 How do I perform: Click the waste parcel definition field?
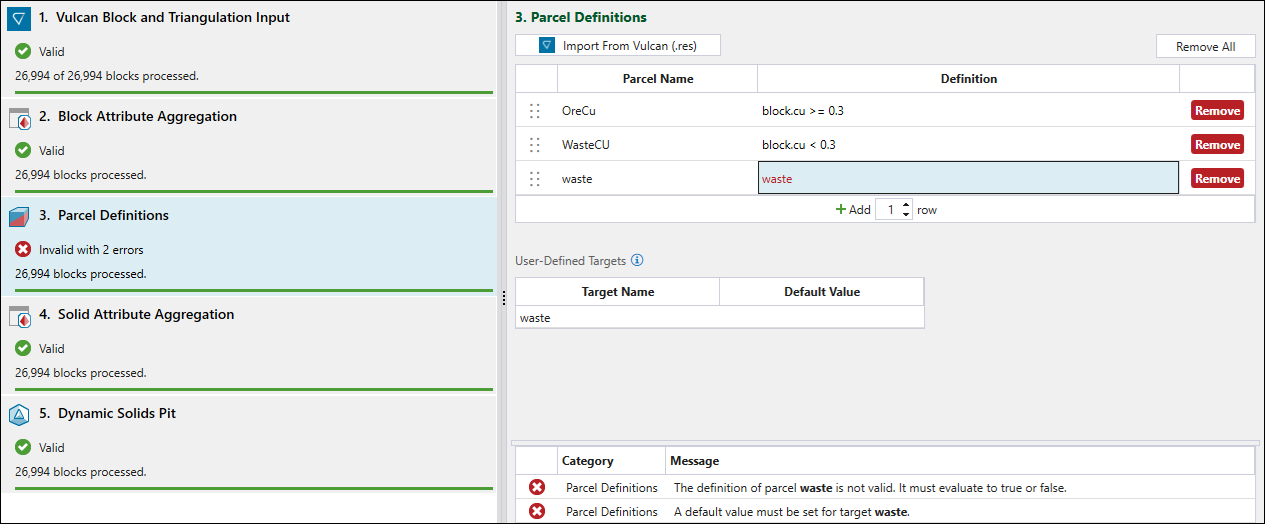click(x=967, y=179)
